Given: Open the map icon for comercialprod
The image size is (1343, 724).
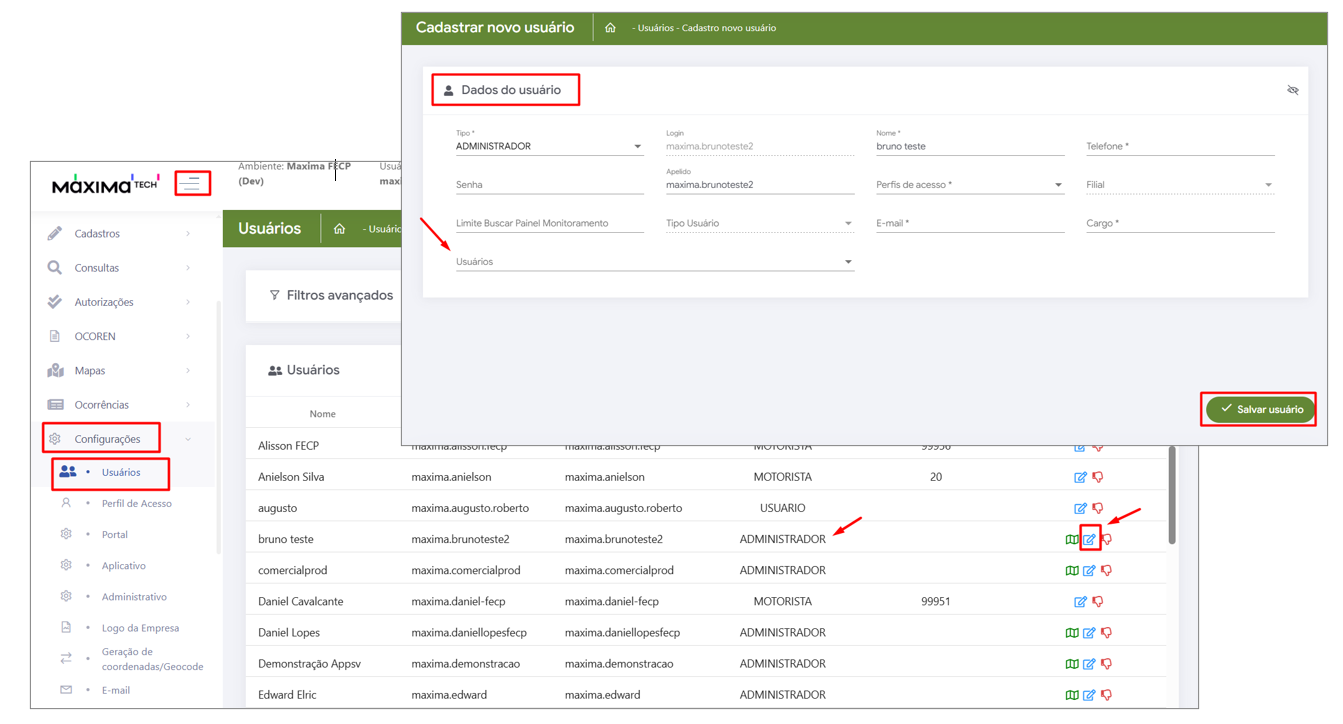Looking at the screenshot, I should 1072,571.
